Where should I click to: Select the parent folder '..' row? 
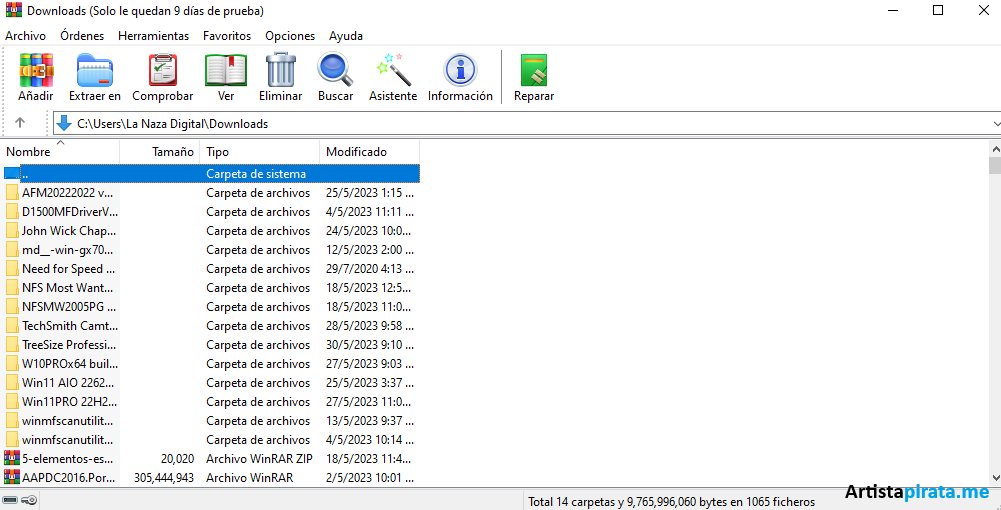(x=211, y=174)
